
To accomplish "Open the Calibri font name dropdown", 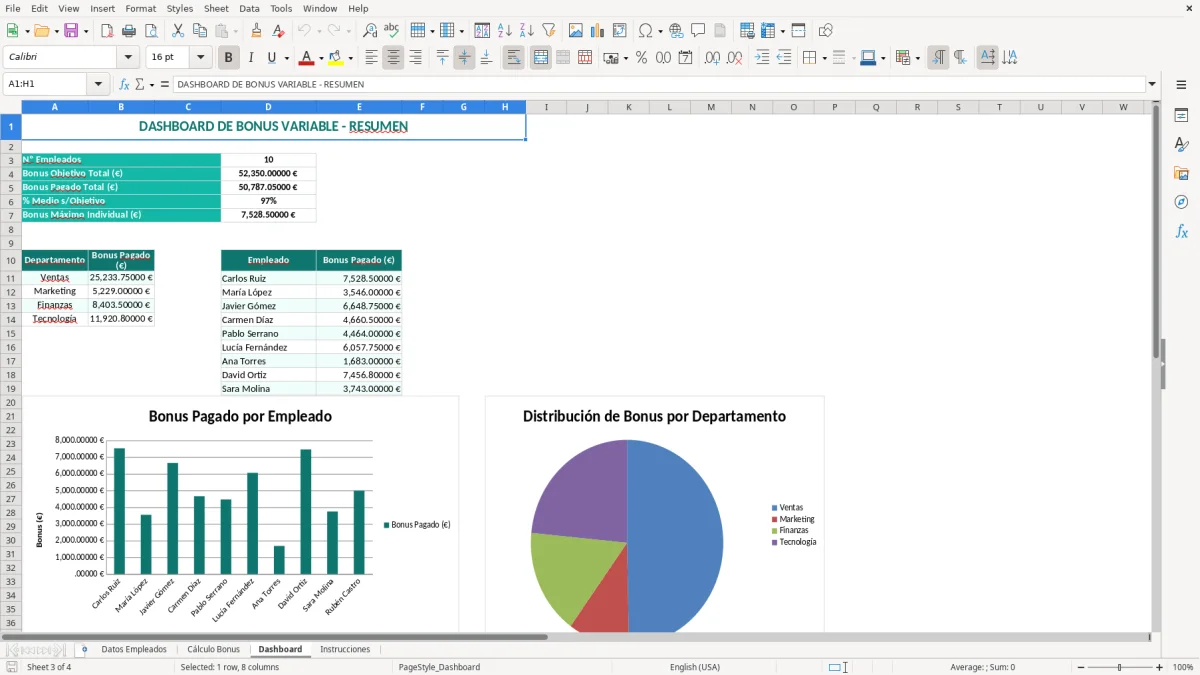I will [x=127, y=58].
